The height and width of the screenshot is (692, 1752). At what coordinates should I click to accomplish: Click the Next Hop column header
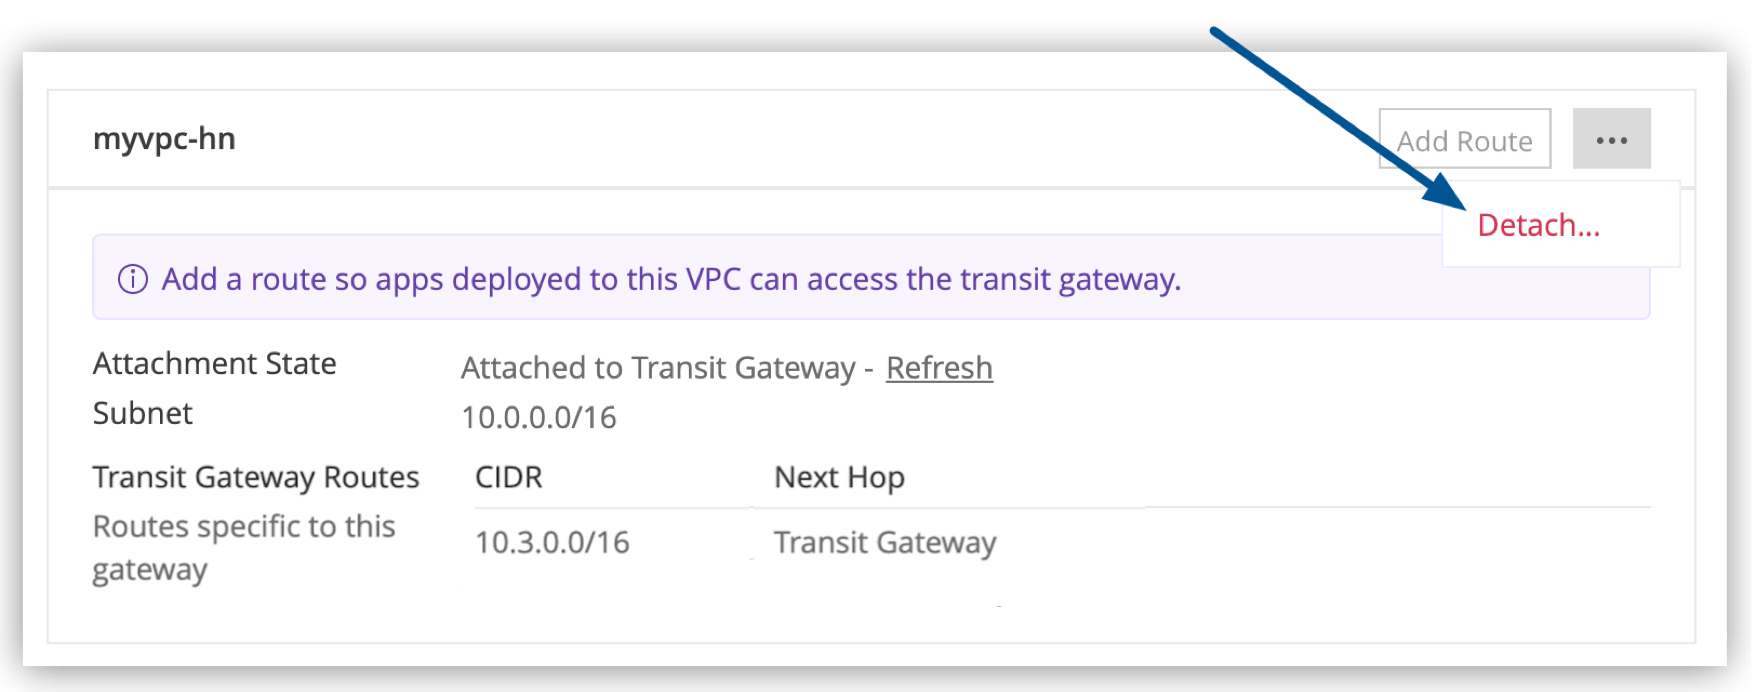838,477
